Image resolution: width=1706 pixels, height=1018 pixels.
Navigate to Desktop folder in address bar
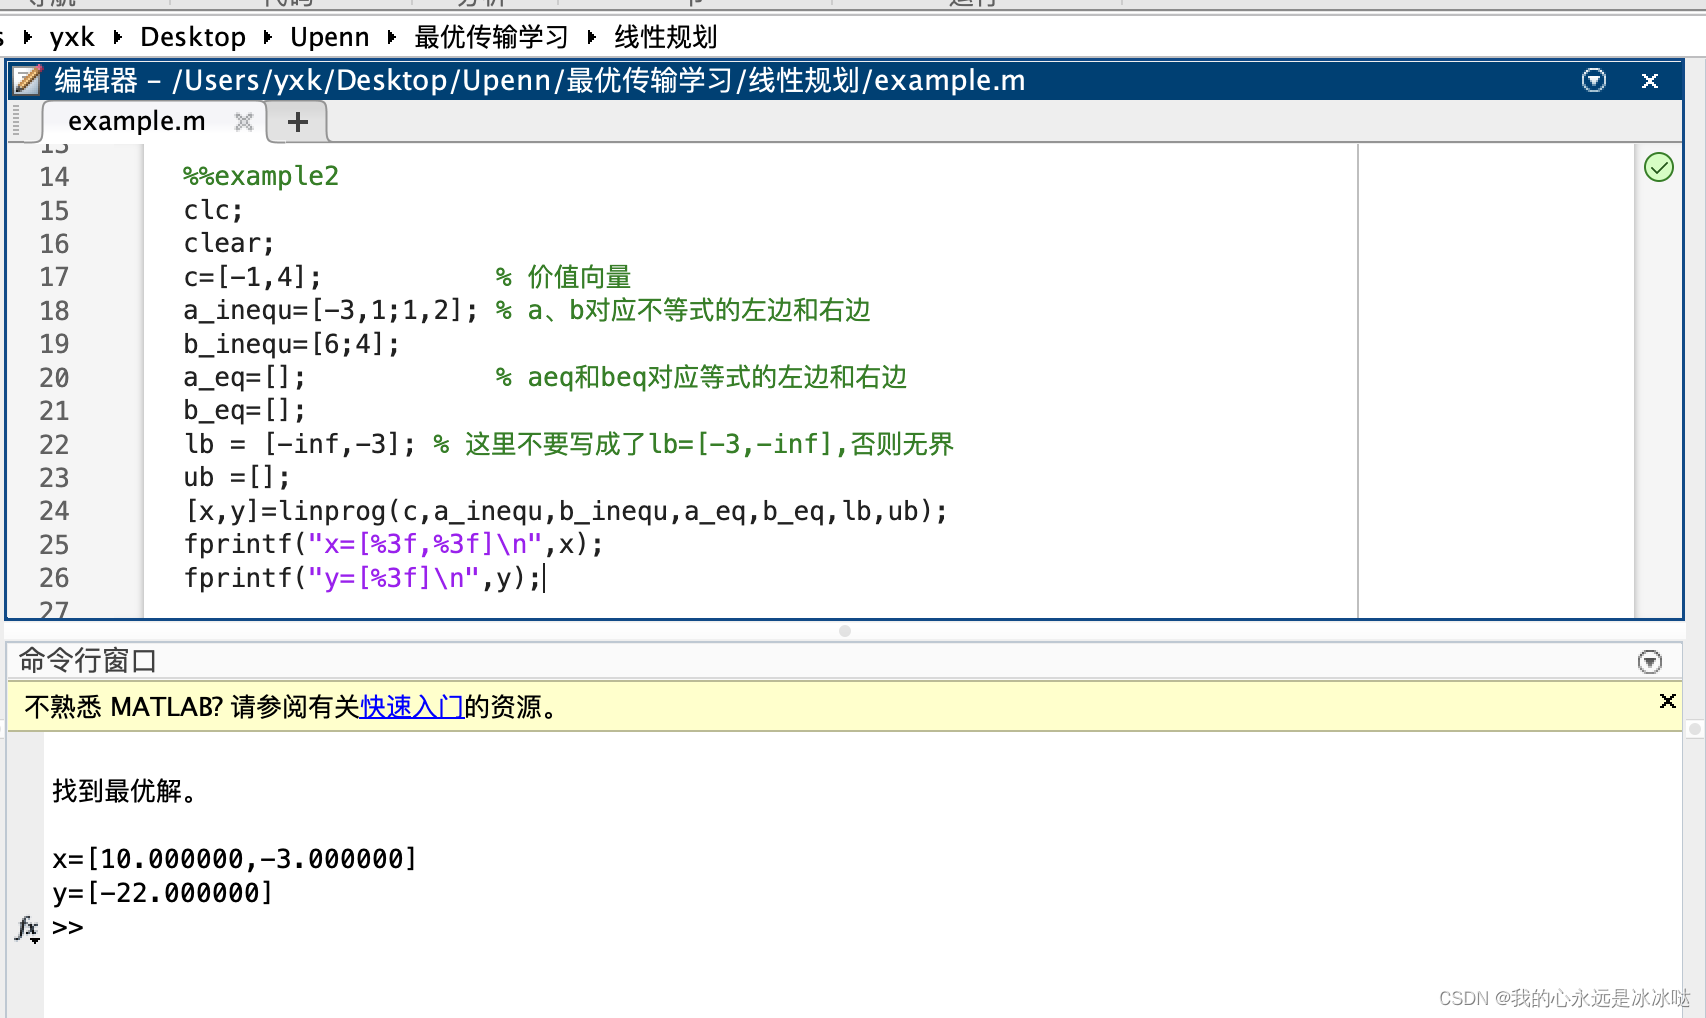pos(193,37)
